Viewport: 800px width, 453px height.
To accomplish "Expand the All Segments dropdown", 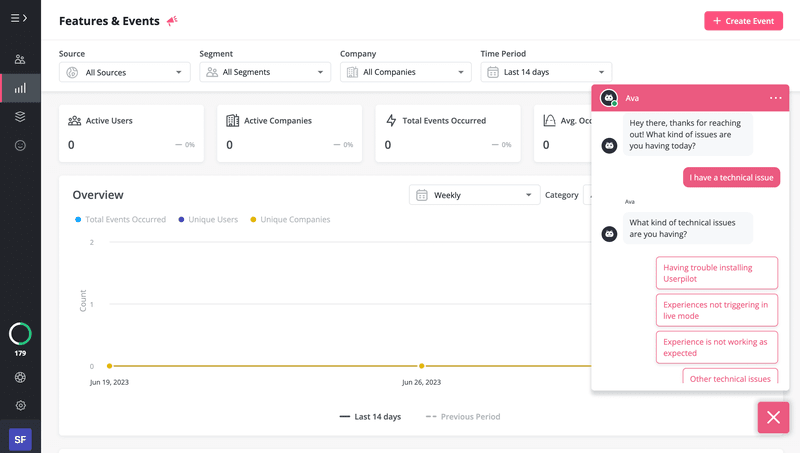I will 265,72.
